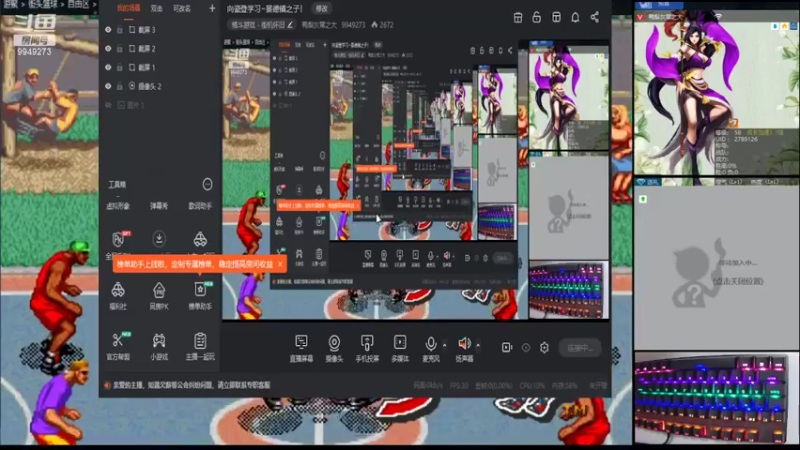Click the 连接中 button

[x=580, y=348]
